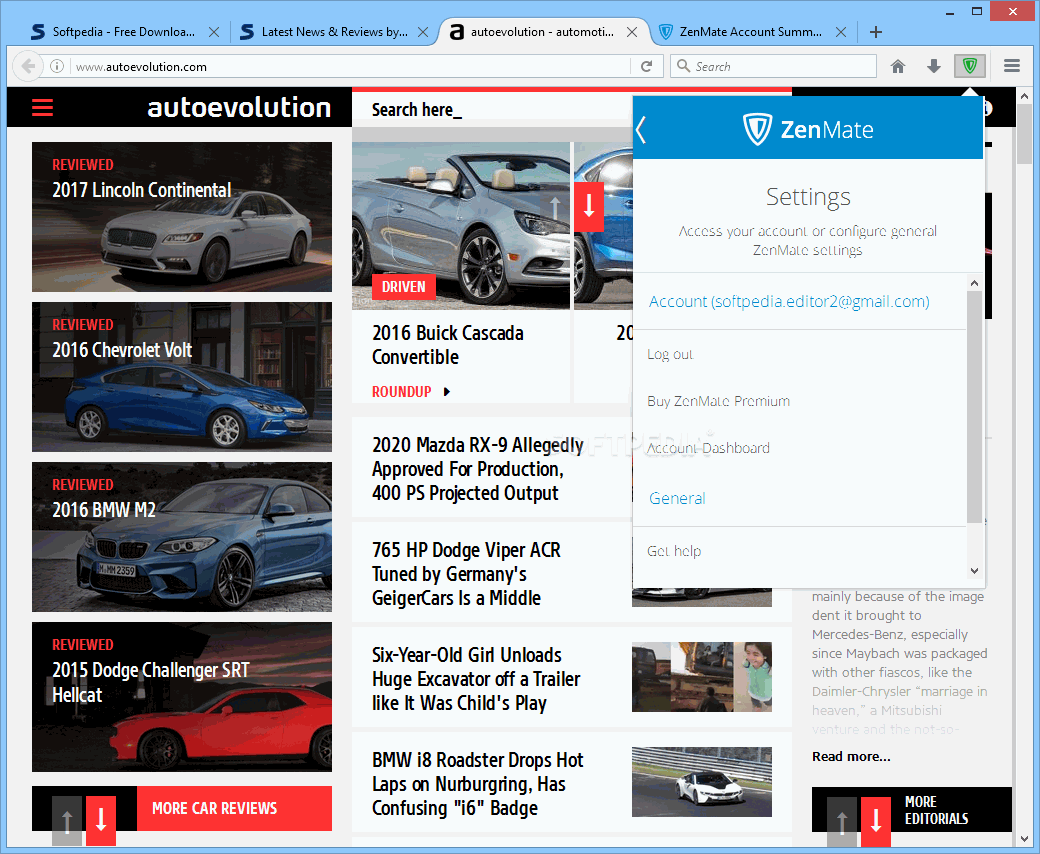
Task: Close the Softpedia Free Download tab
Action: click(x=214, y=32)
